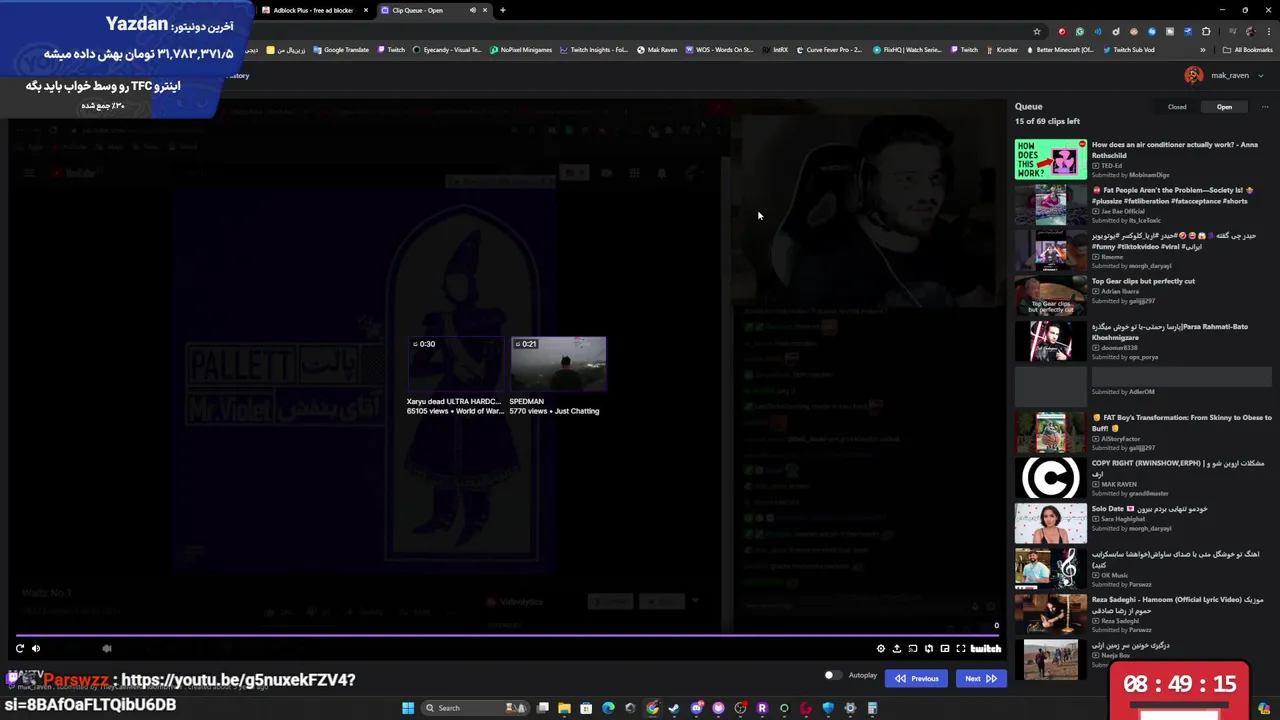1280x720 pixels.
Task: Open the Mak Raven bookmark
Action: click(x=657, y=50)
